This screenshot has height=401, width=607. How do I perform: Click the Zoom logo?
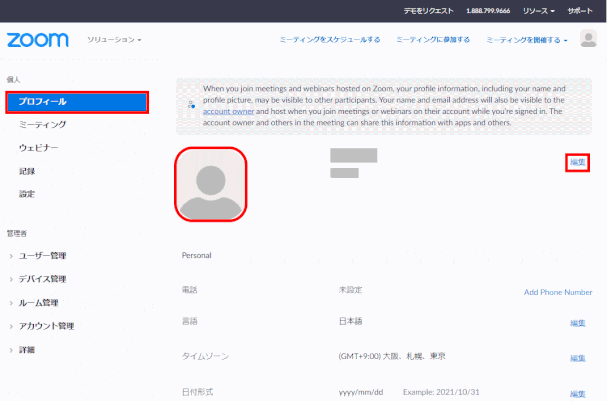tap(38, 40)
